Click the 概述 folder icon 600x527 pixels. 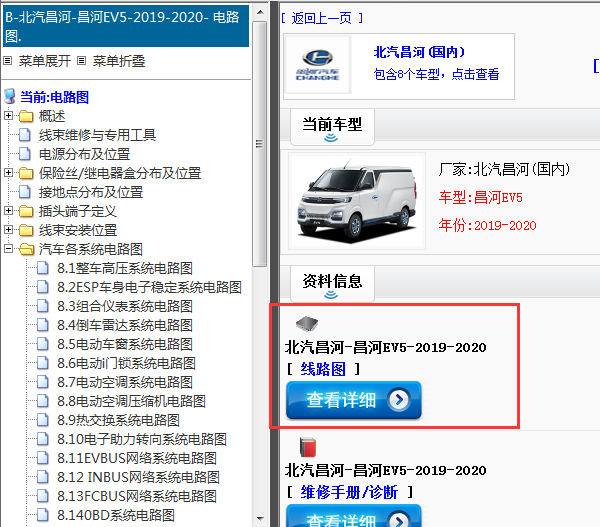(x=26, y=116)
